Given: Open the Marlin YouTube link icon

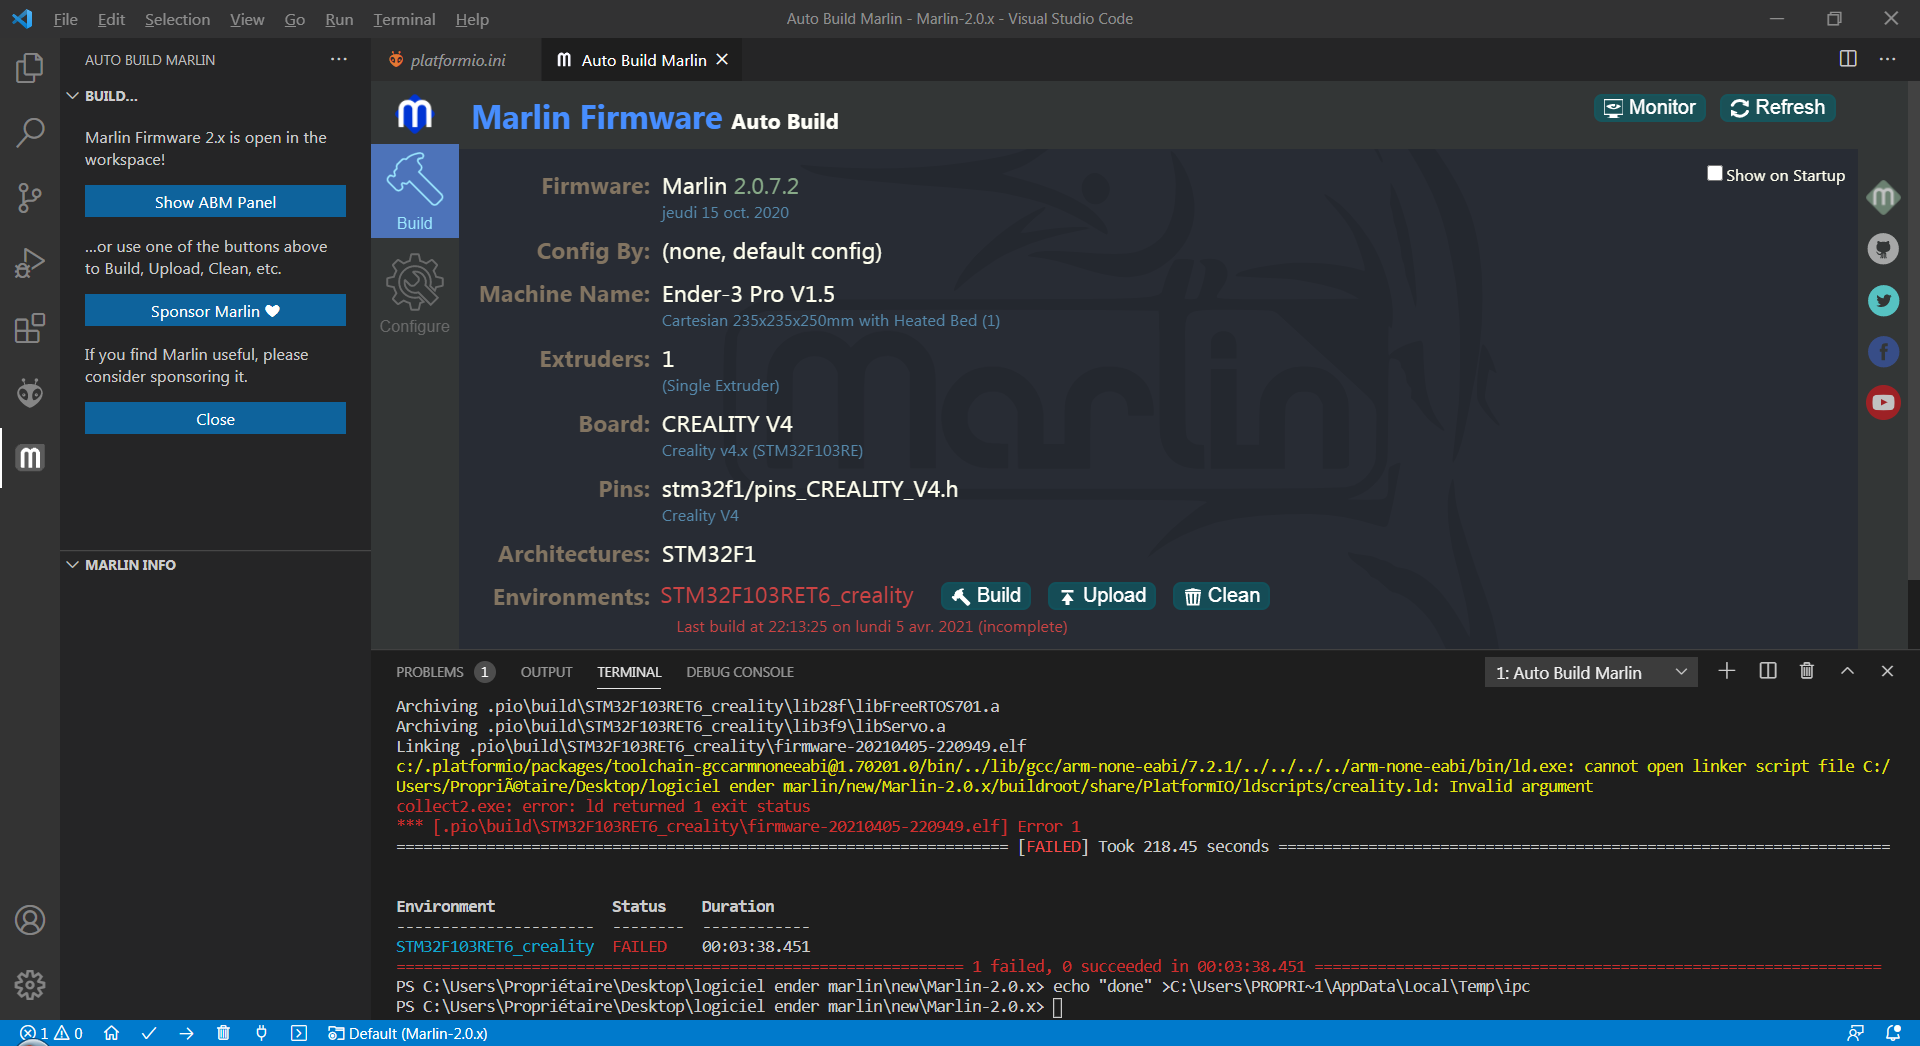Looking at the screenshot, I should click(x=1883, y=402).
